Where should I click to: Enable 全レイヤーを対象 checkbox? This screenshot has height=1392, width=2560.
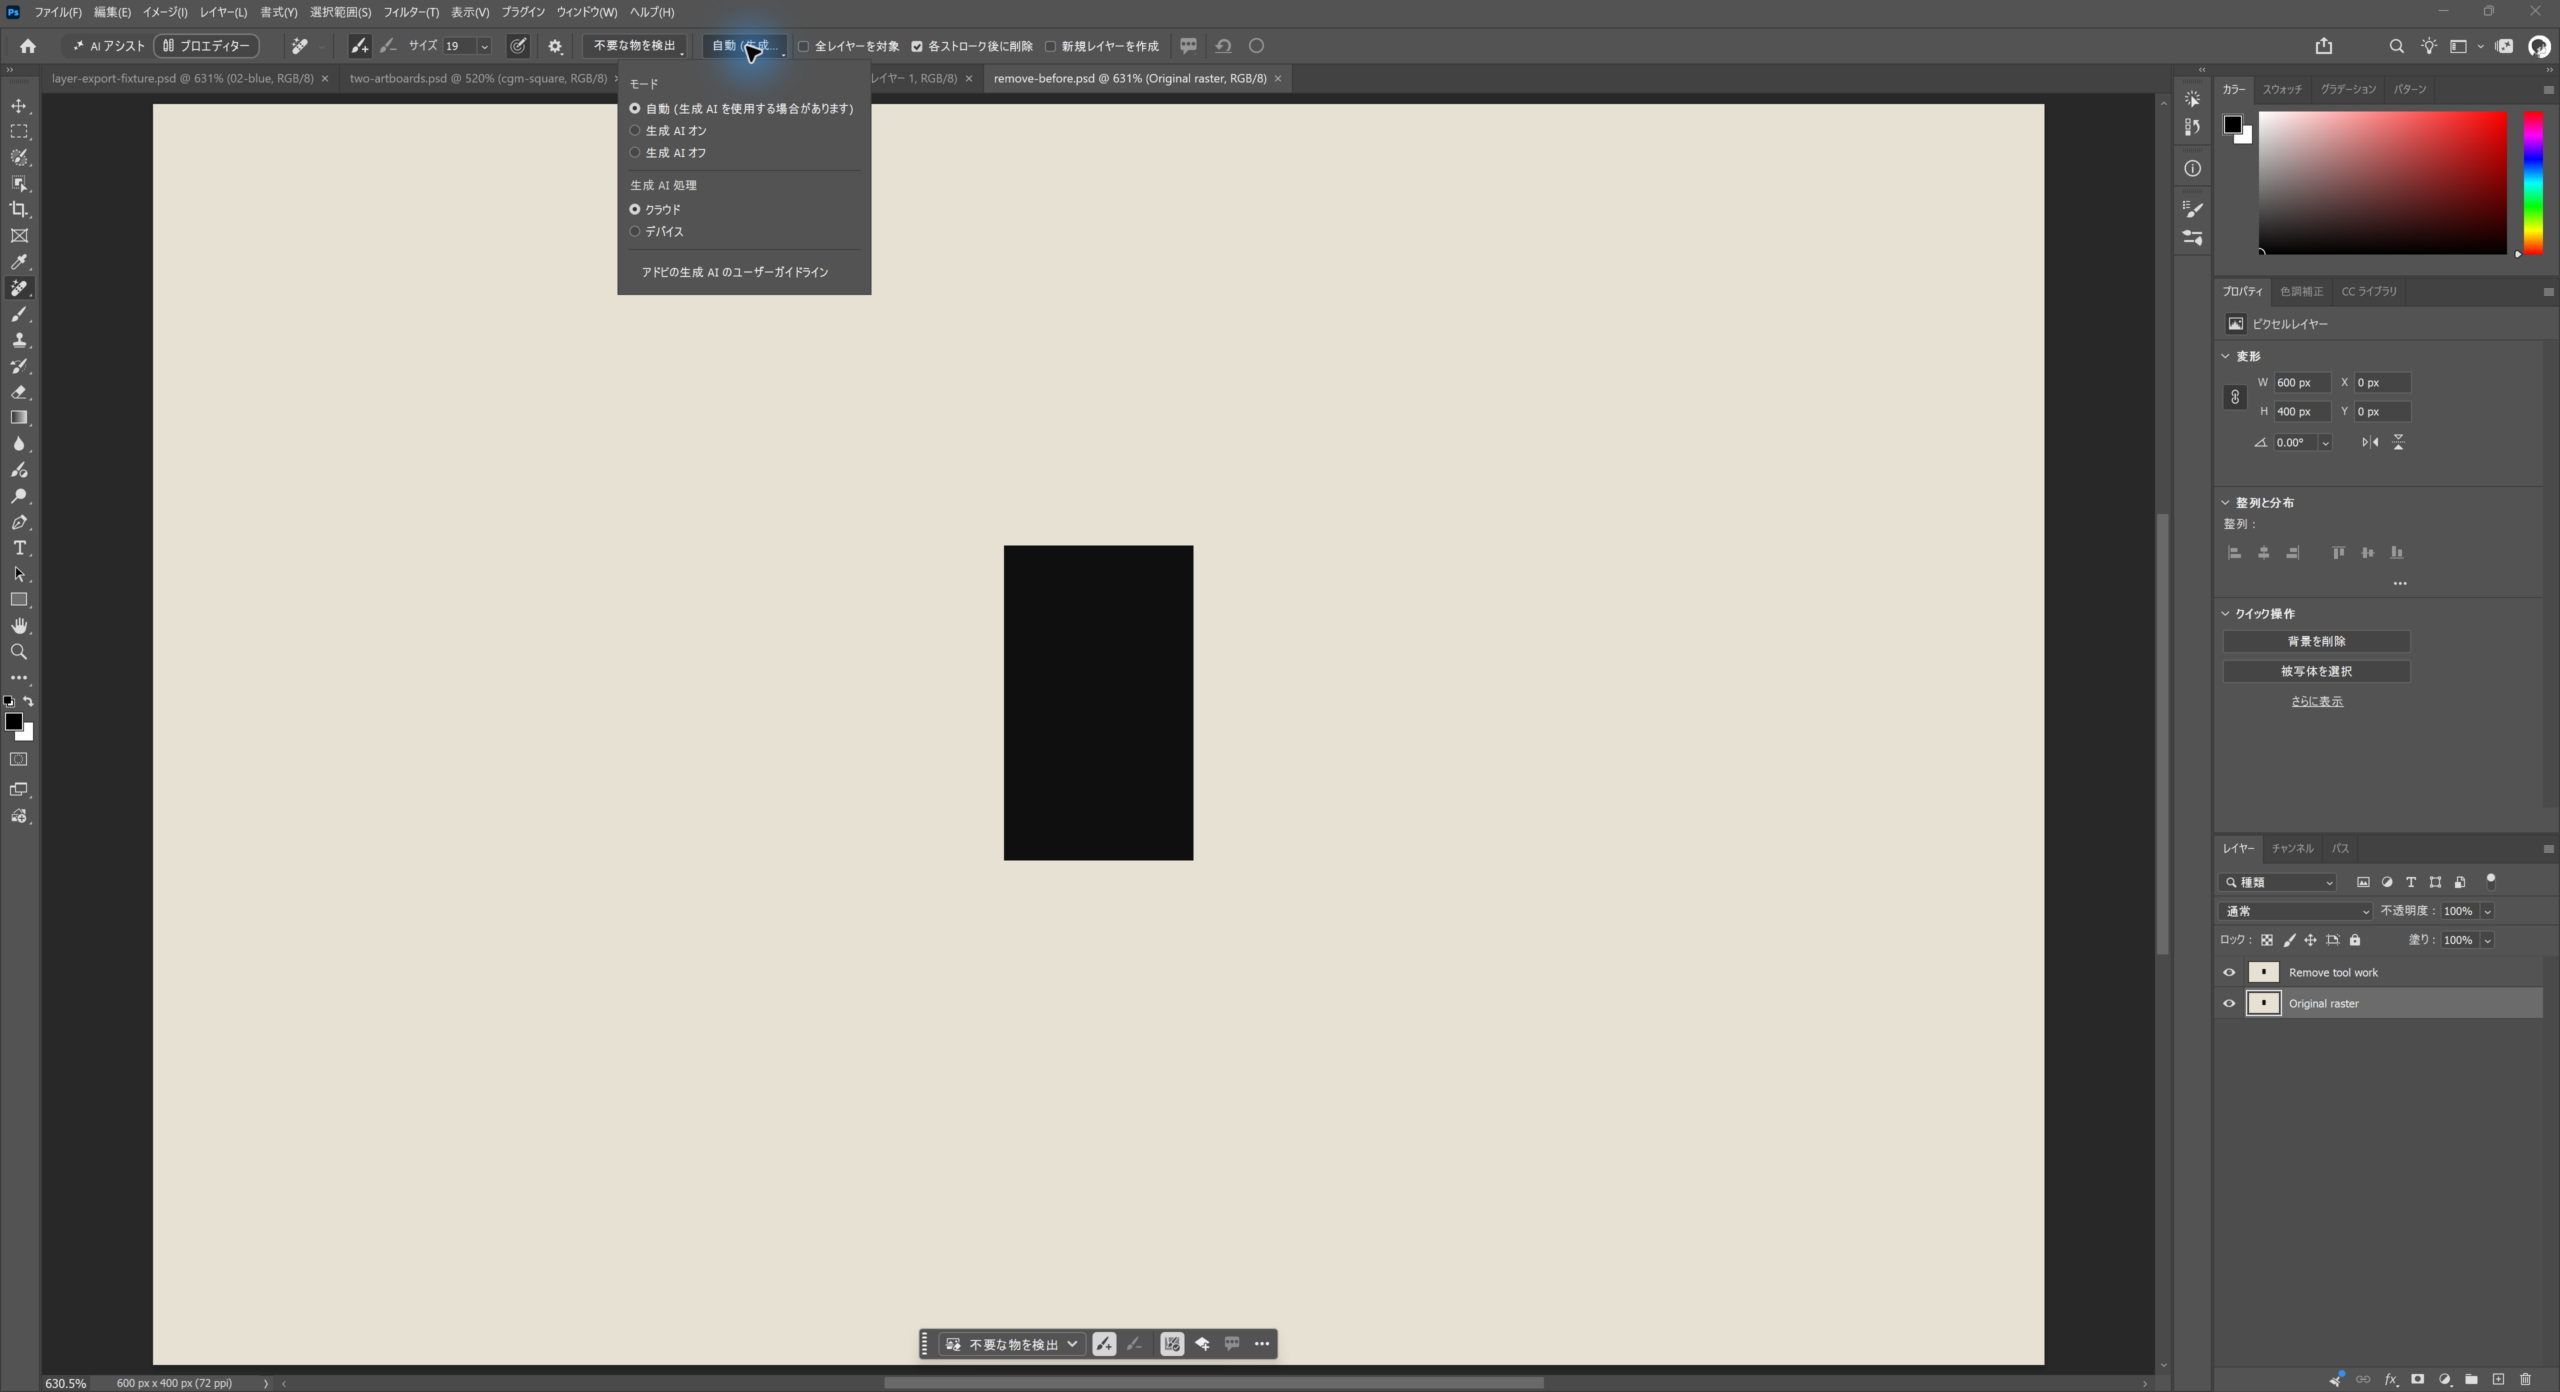pos(803,46)
